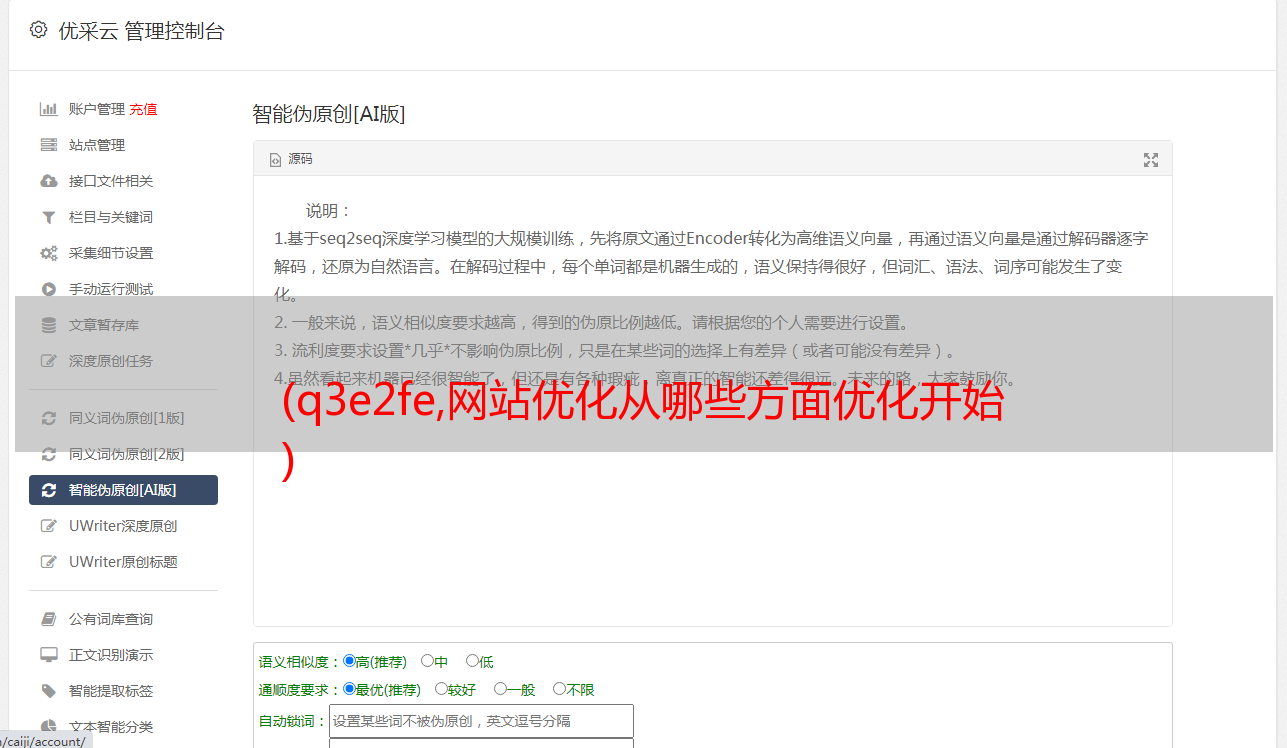
Task: Click the 采集细节设置 gears icon
Action: pos(48,253)
